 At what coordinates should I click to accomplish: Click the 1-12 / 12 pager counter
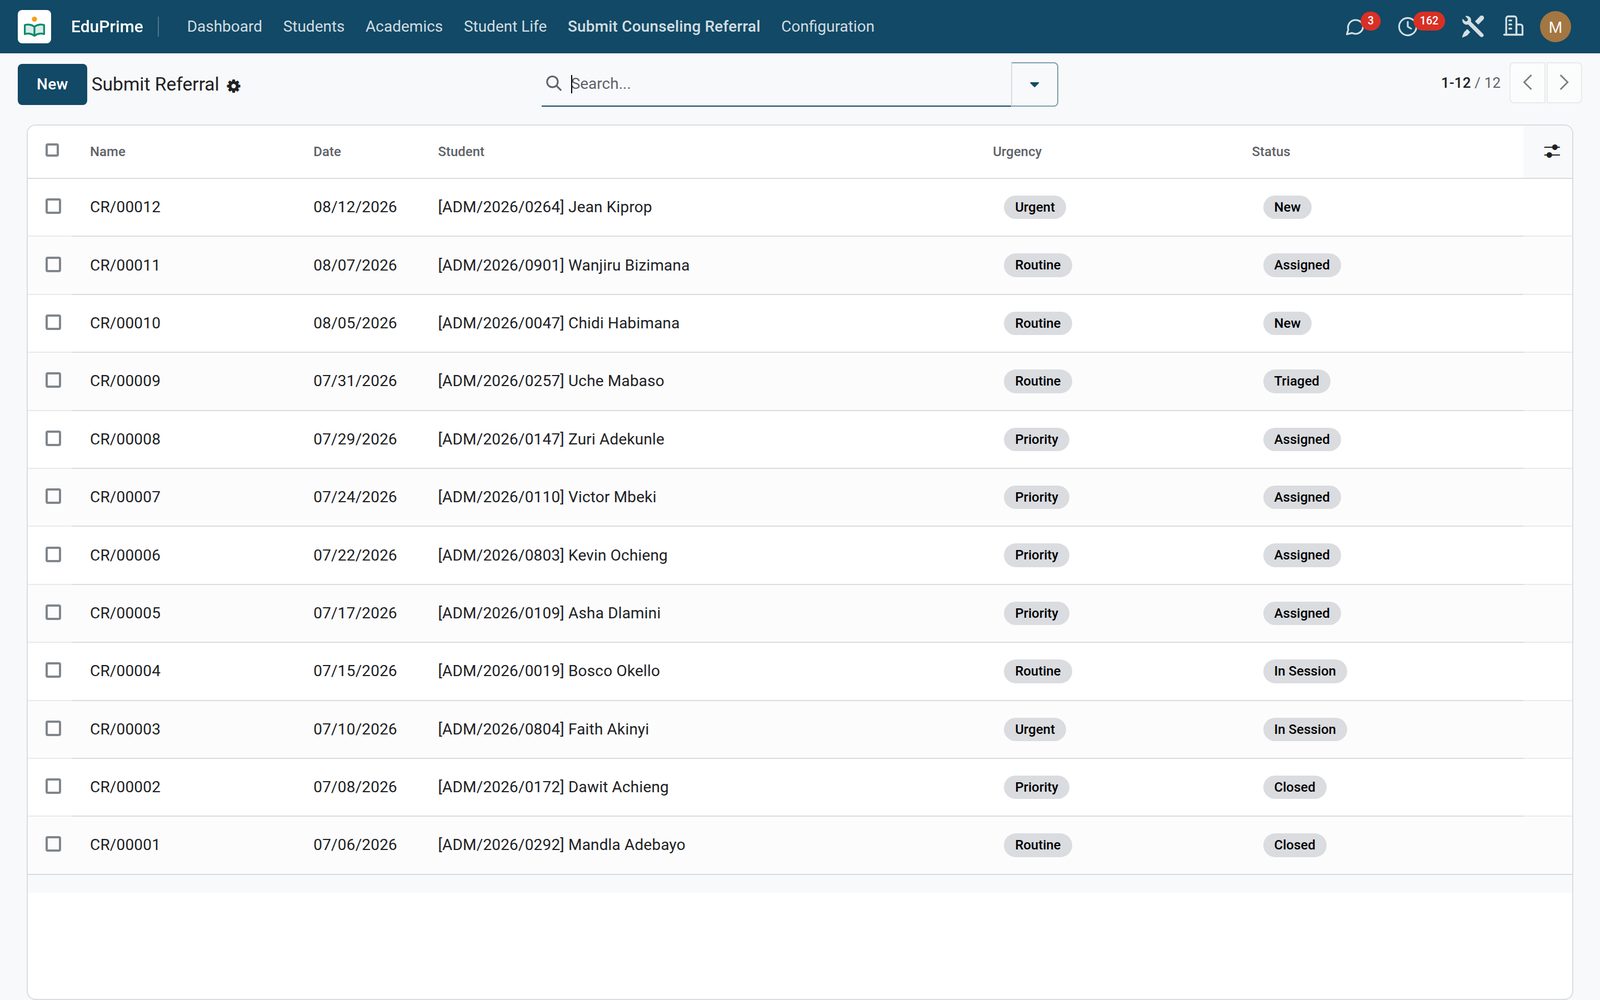pos(1470,83)
